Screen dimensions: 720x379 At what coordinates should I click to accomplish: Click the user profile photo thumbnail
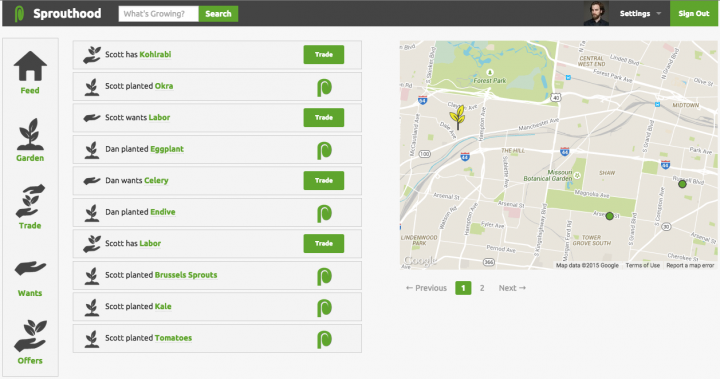[596, 13]
